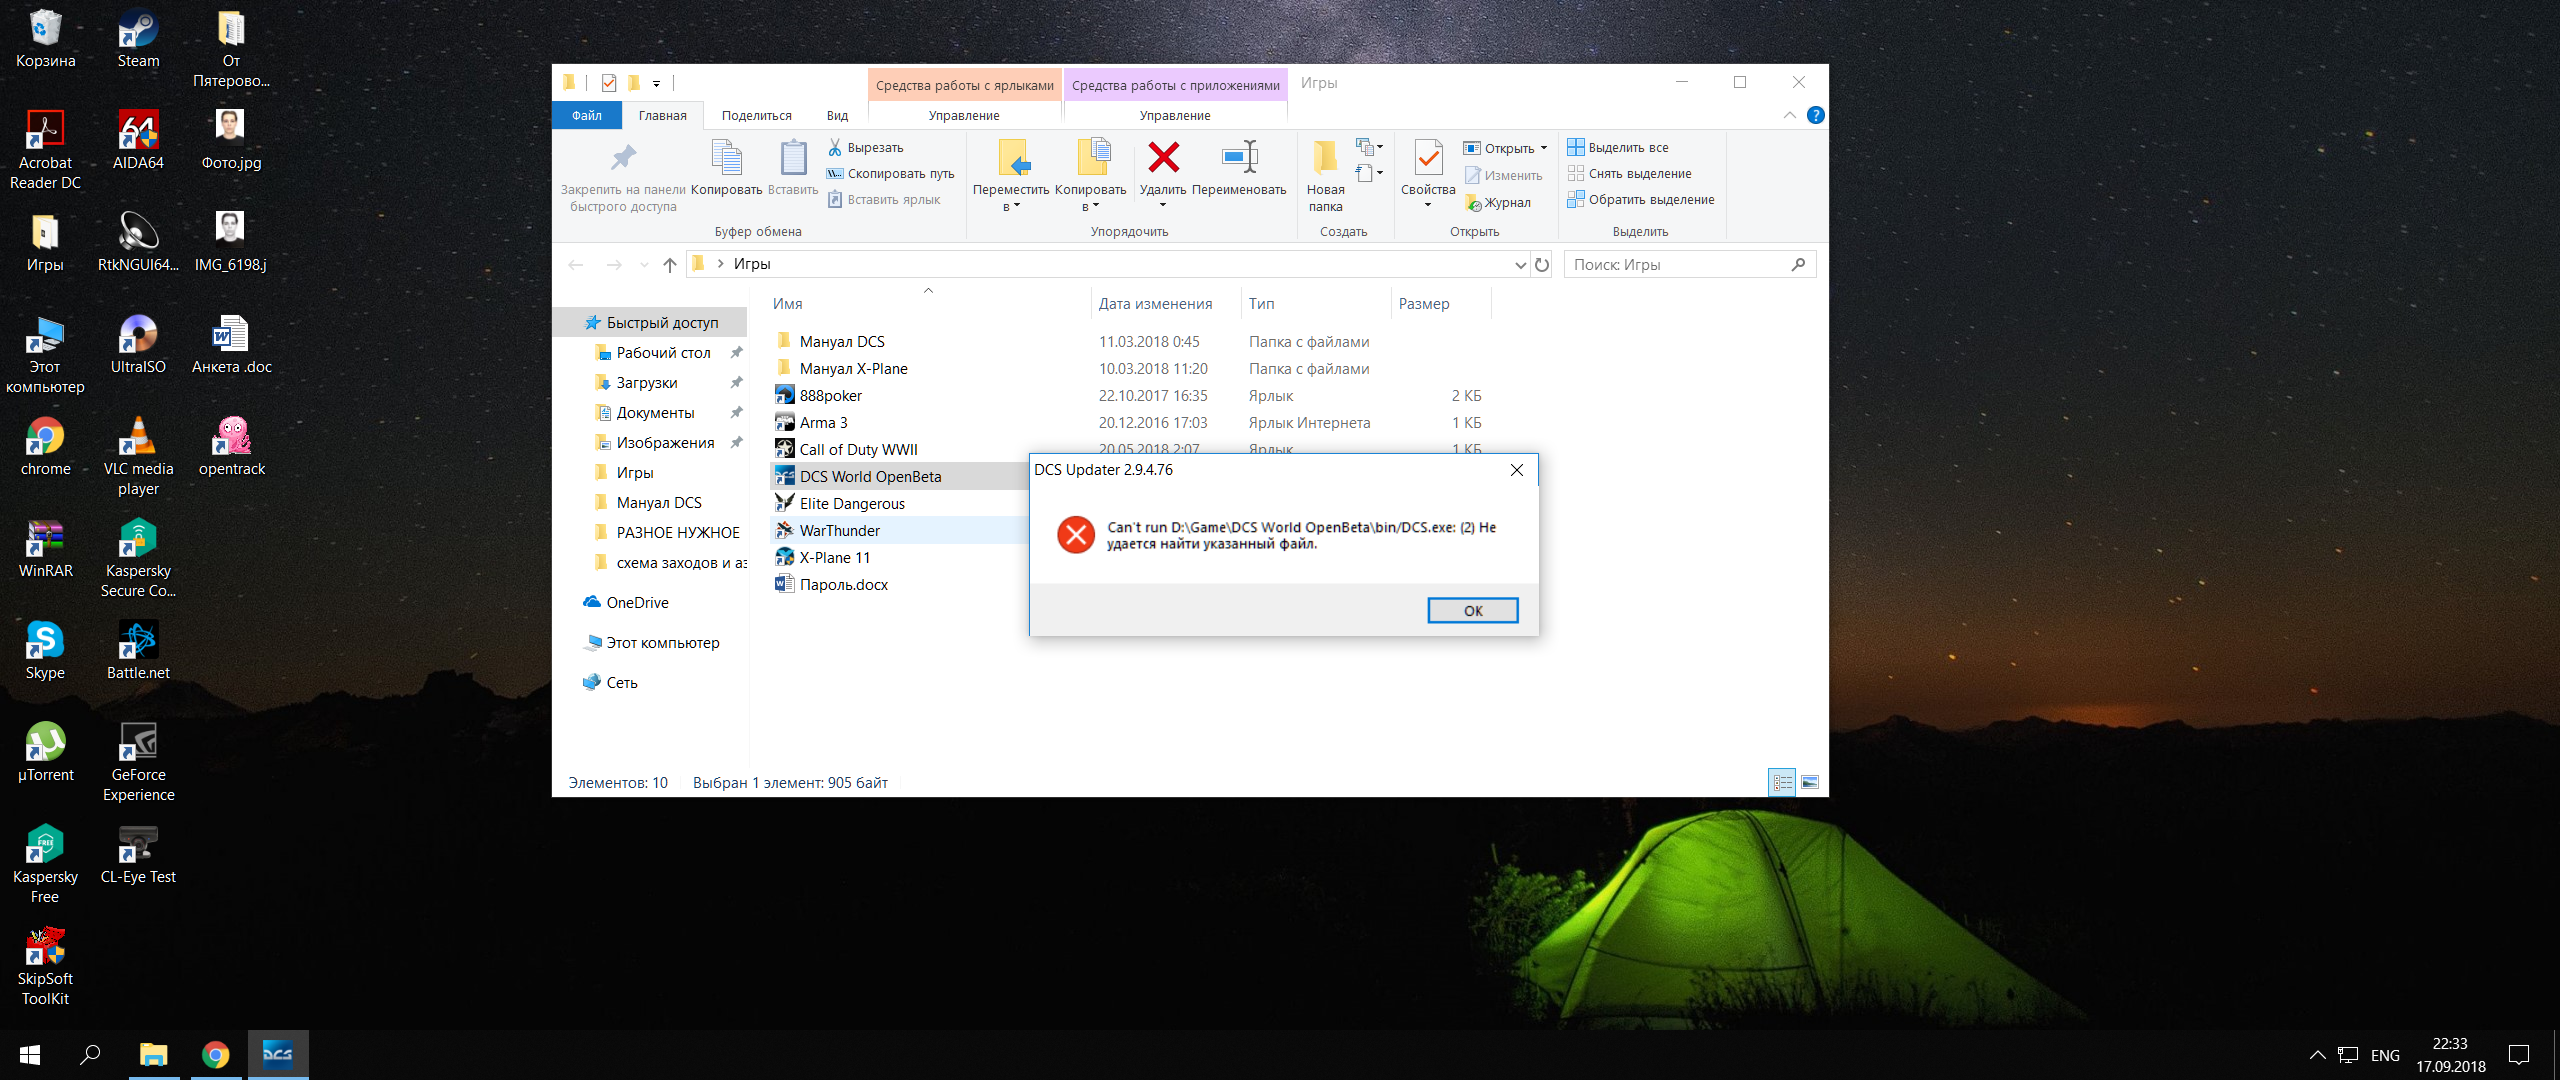Open address bar history dropdown

[x=1520, y=265]
